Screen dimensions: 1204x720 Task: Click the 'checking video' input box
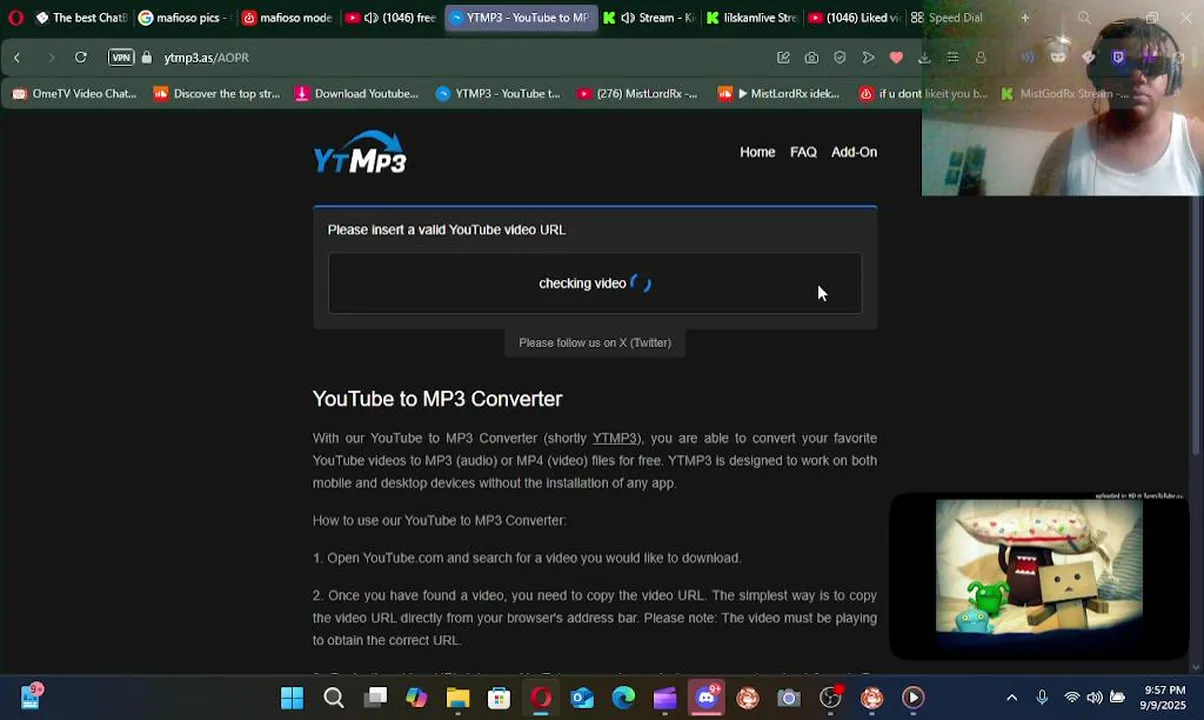click(595, 283)
